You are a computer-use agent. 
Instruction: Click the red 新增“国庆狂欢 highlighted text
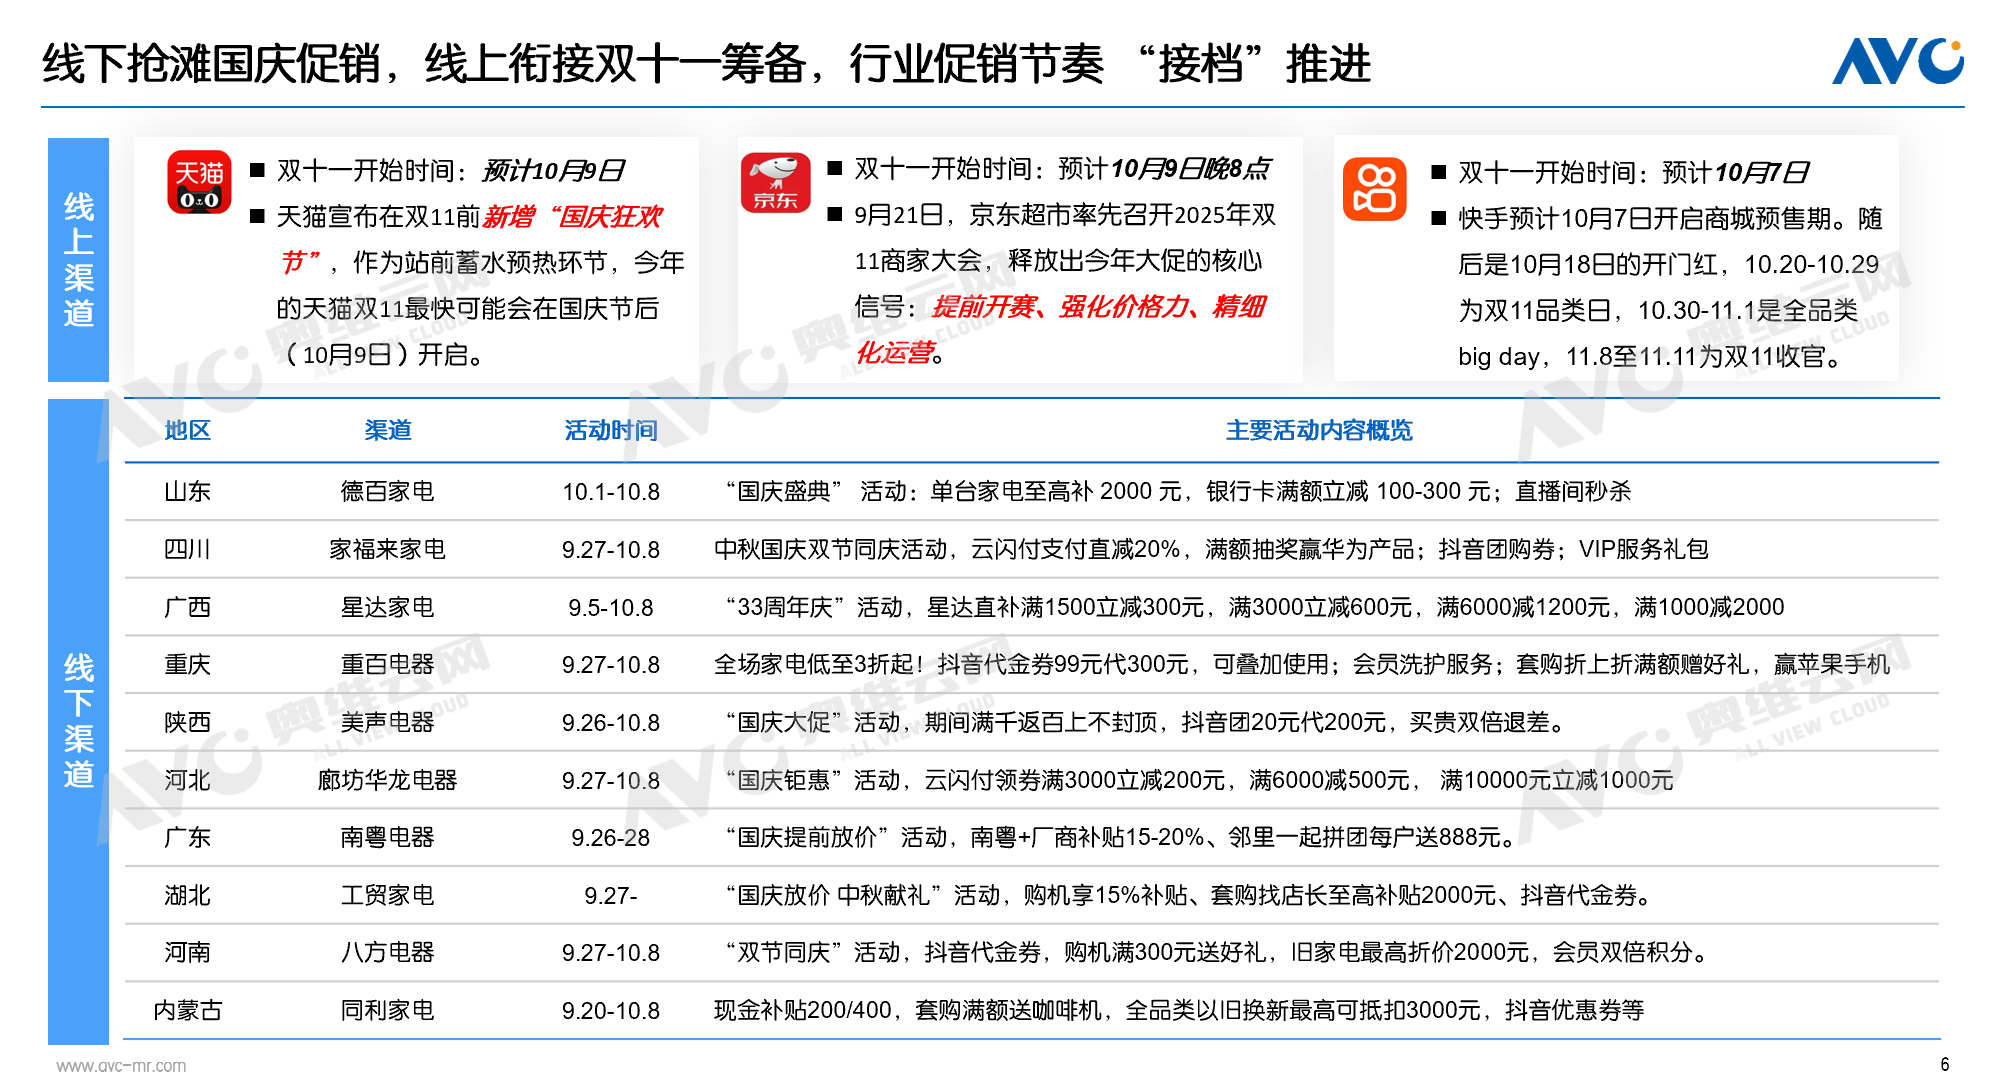(x=572, y=217)
